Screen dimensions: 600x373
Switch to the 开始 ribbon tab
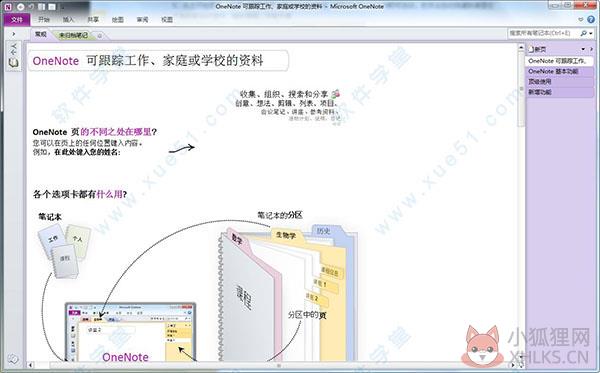point(44,20)
